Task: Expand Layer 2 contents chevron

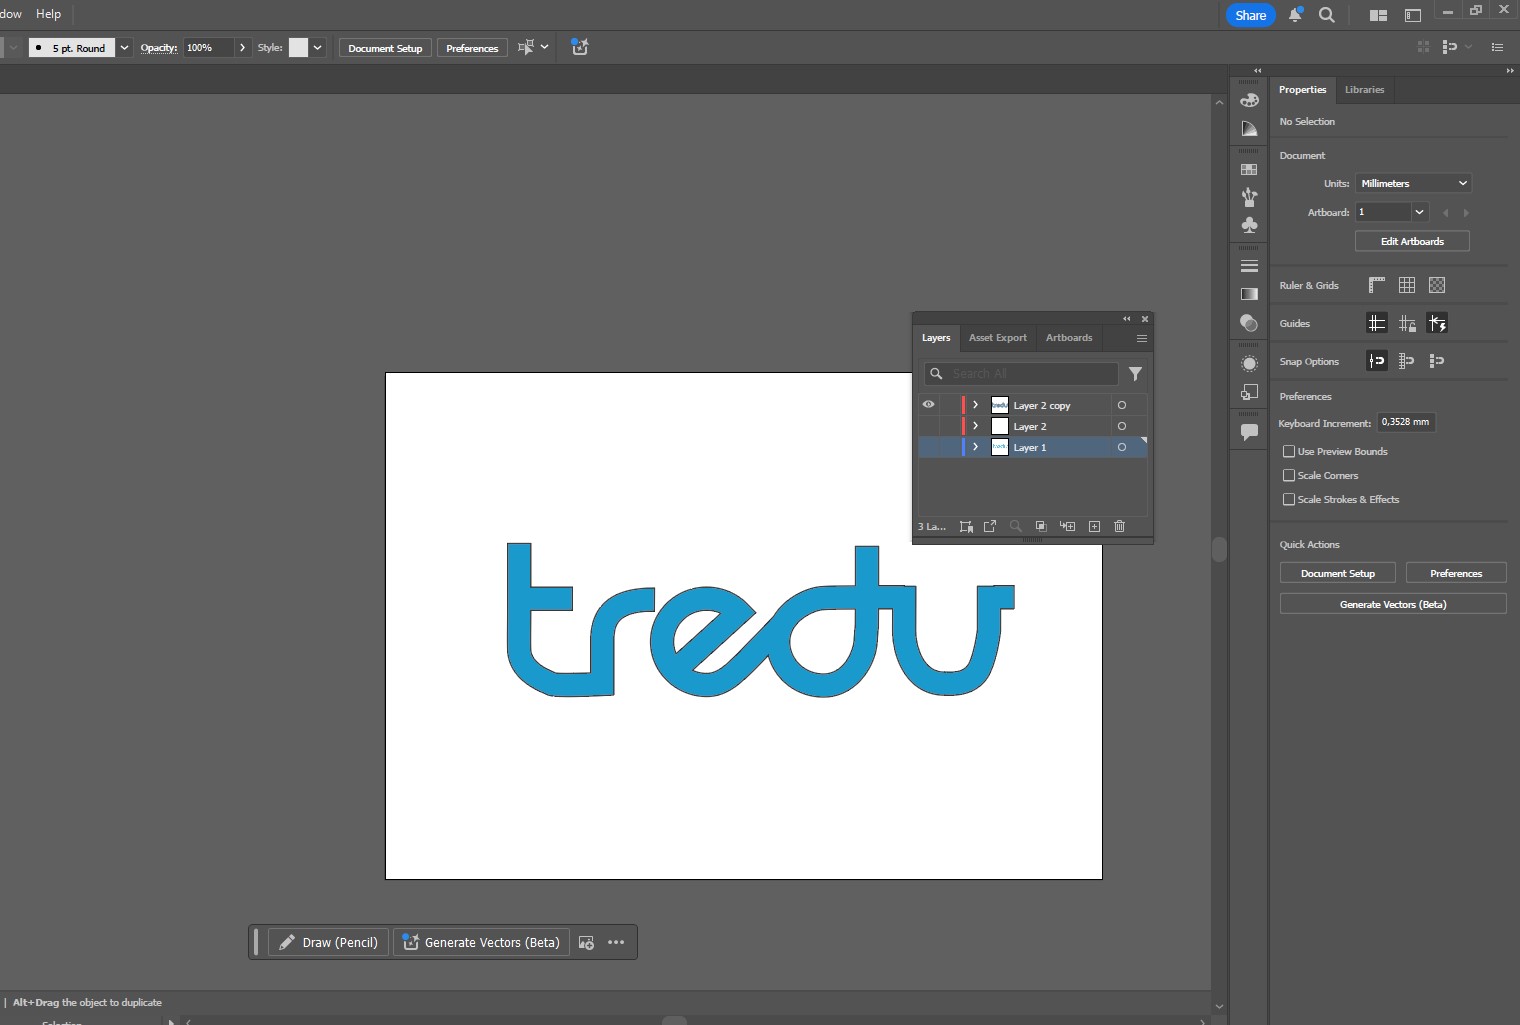Action: [975, 426]
